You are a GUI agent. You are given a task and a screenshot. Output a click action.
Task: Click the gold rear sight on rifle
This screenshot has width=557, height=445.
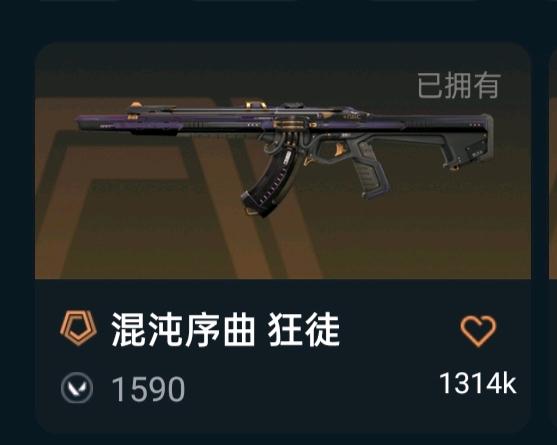tap(255, 105)
